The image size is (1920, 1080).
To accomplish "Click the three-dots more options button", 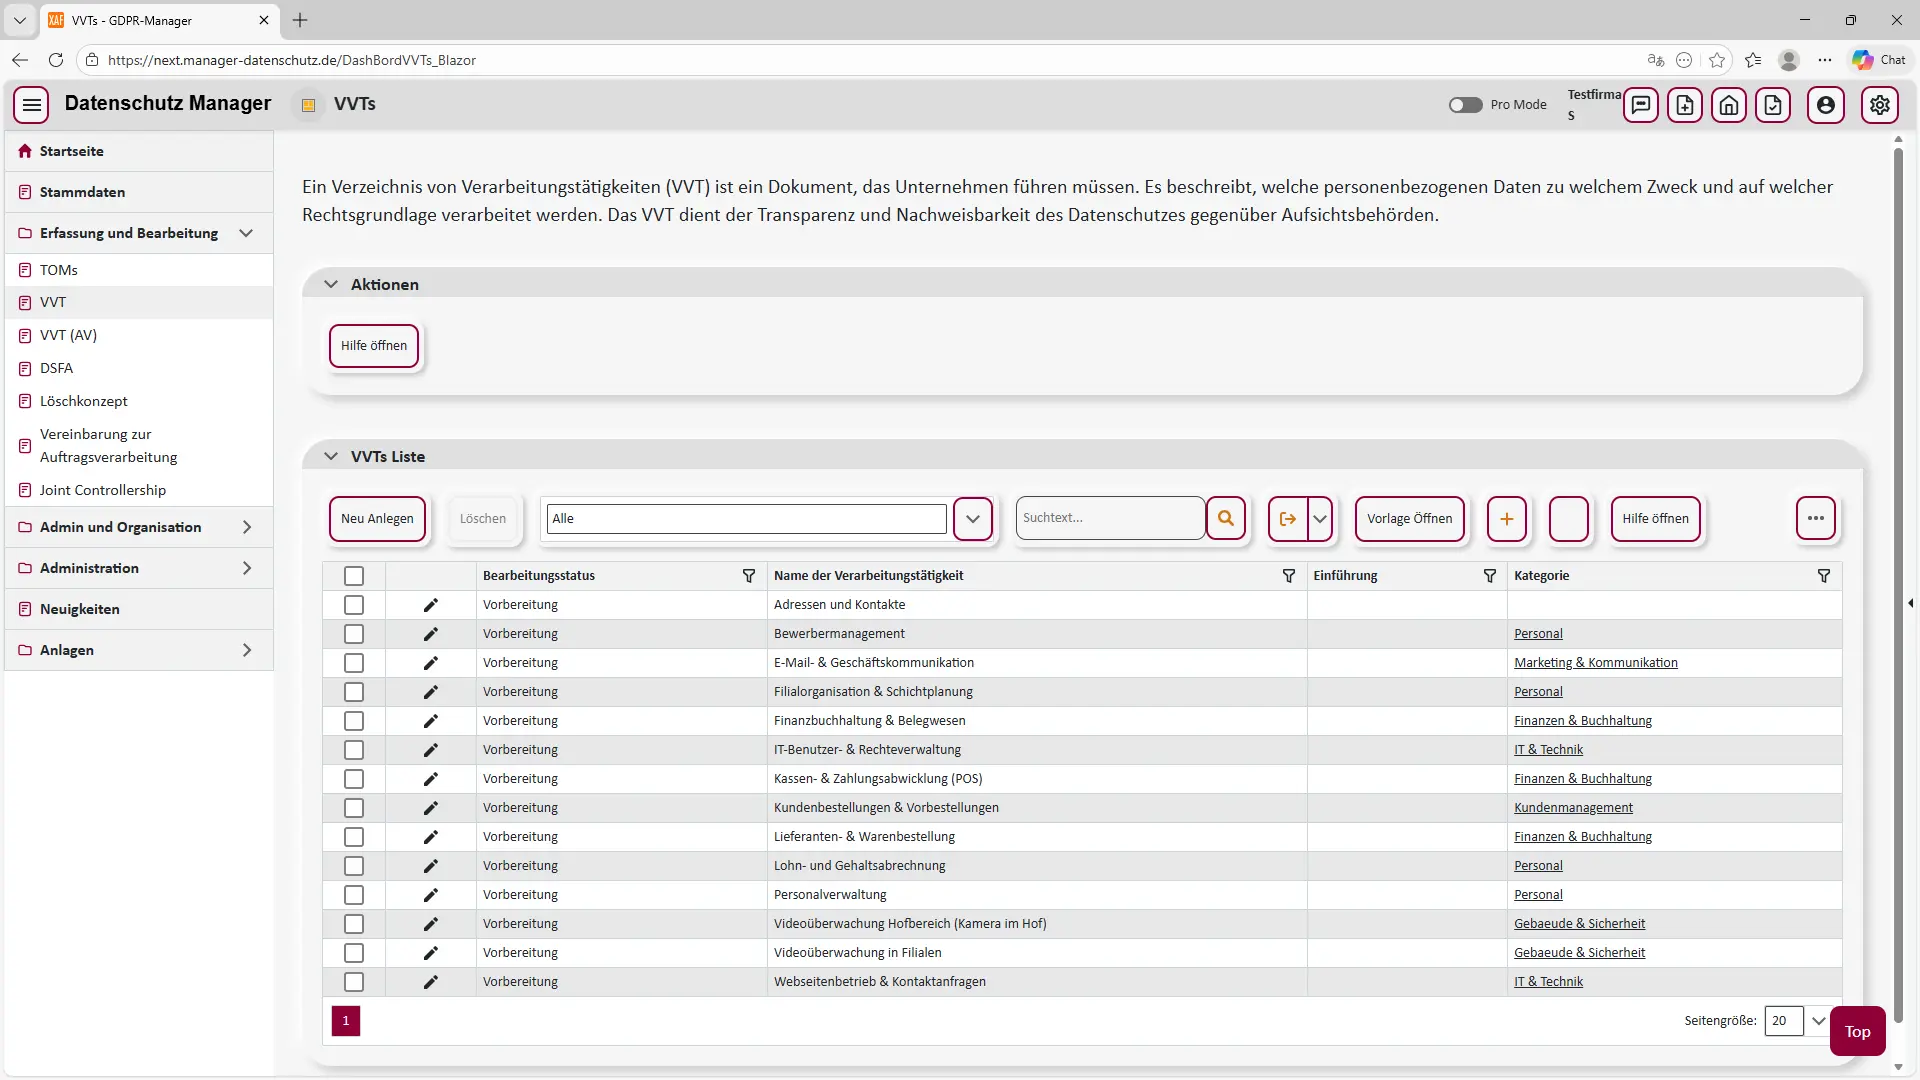I will (x=1815, y=518).
